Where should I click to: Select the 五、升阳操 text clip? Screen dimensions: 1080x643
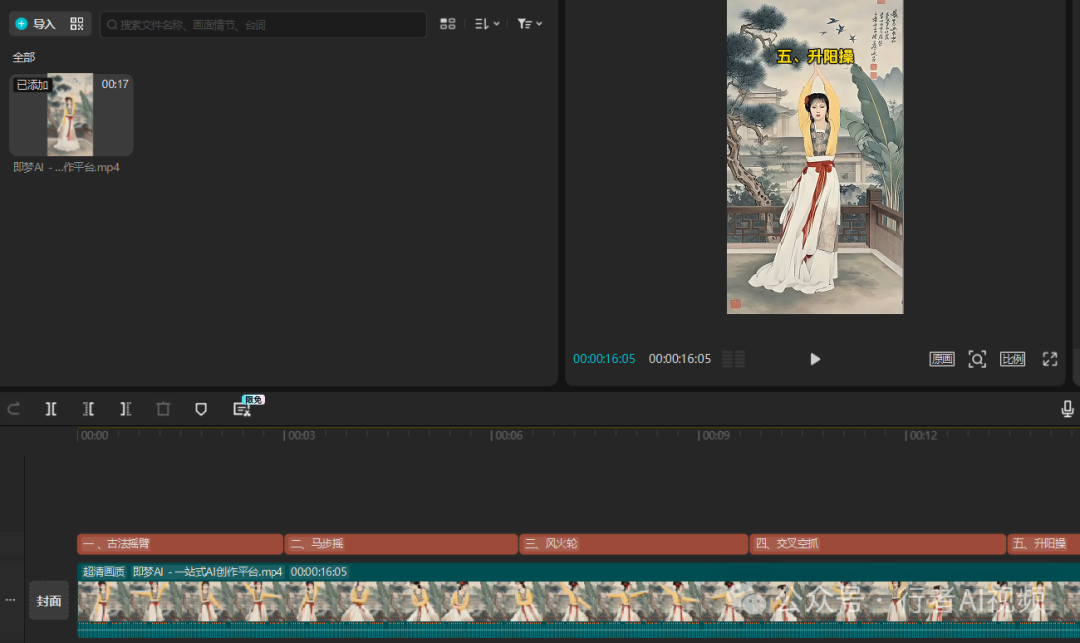1043,544
